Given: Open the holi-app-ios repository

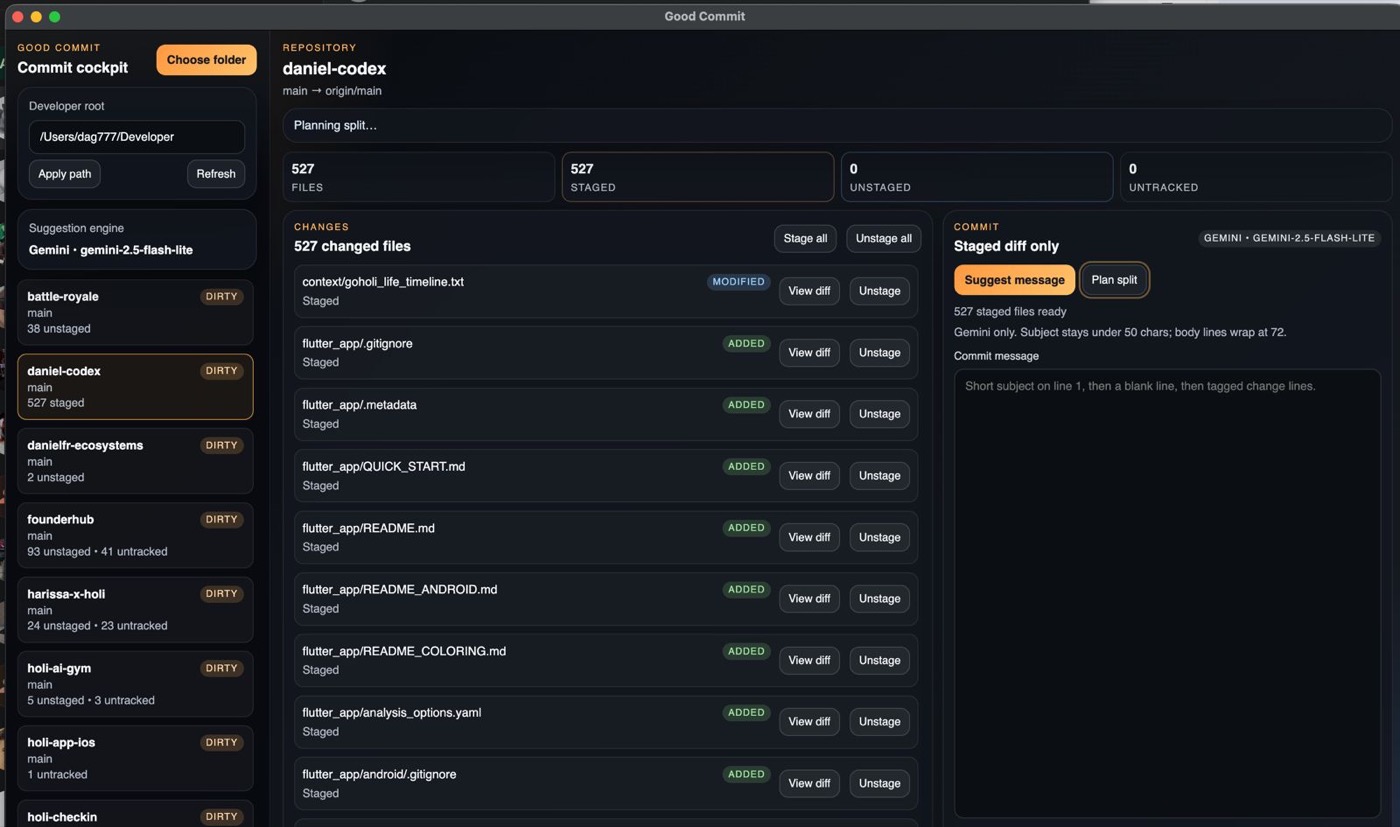Looking at the screenshot, I should 136,758.
